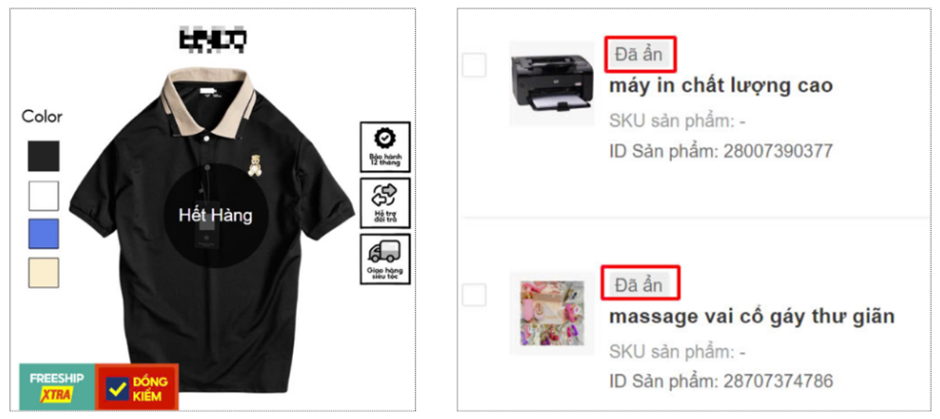Click the Đã ẩn tag on printer
The width and height of the screenshot is (940, 419).
(640, 55)
